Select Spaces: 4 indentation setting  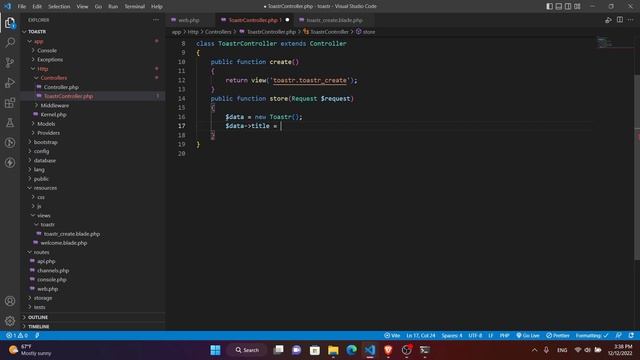tap(452, 336)
